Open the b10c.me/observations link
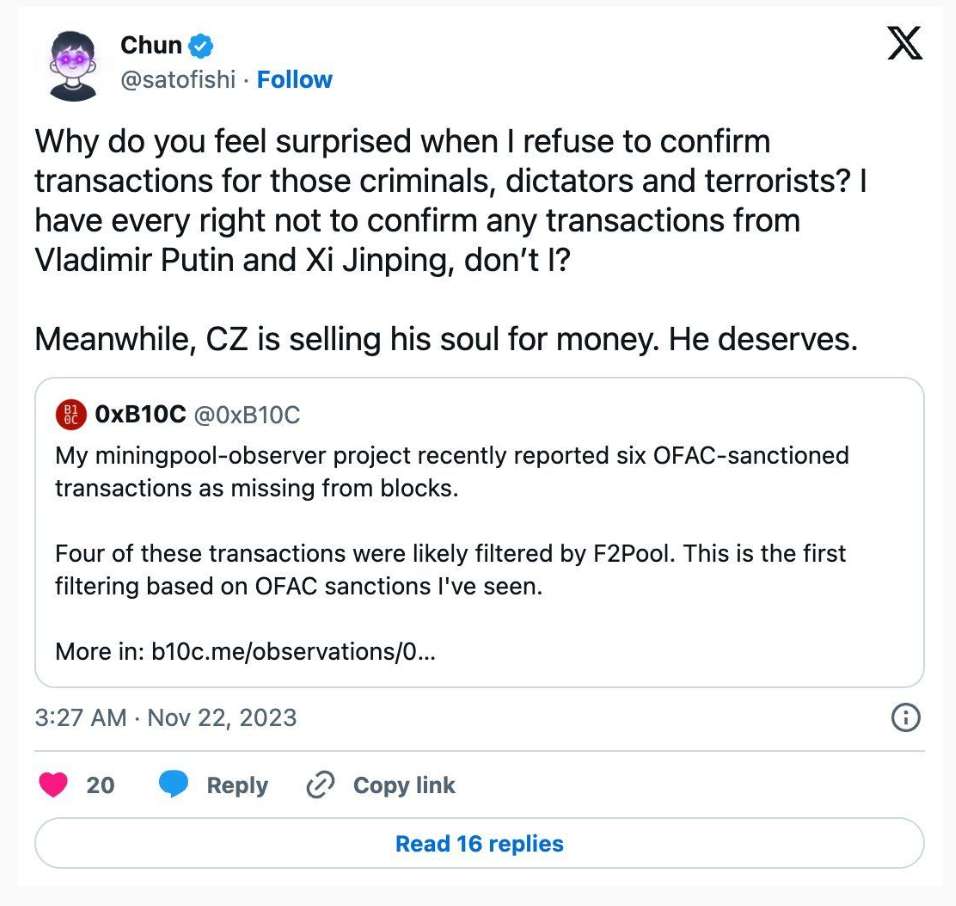Image resolution: width=956 pixels, height=906 pixels. (293, 652)
